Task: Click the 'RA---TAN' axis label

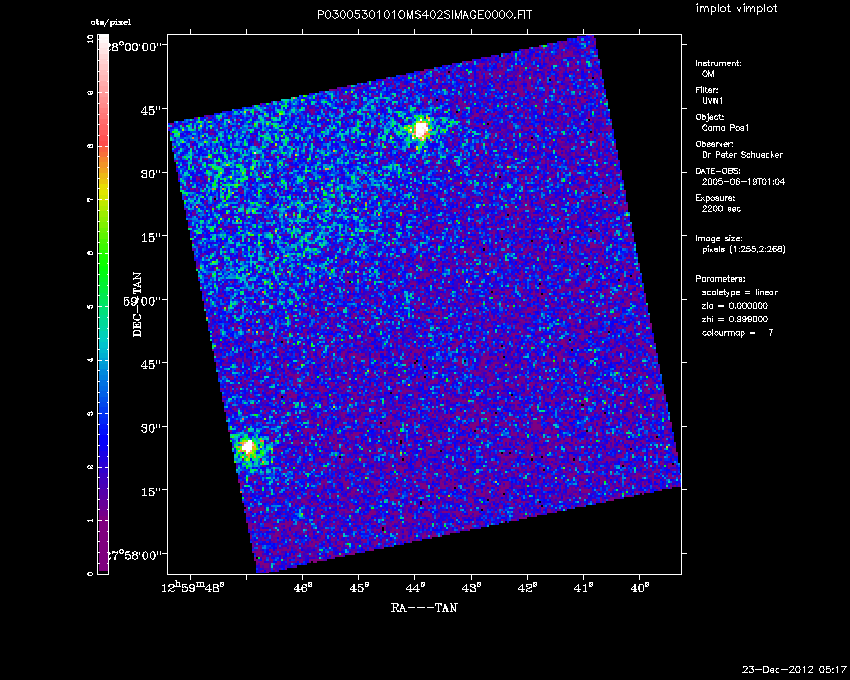Action: 424,608
